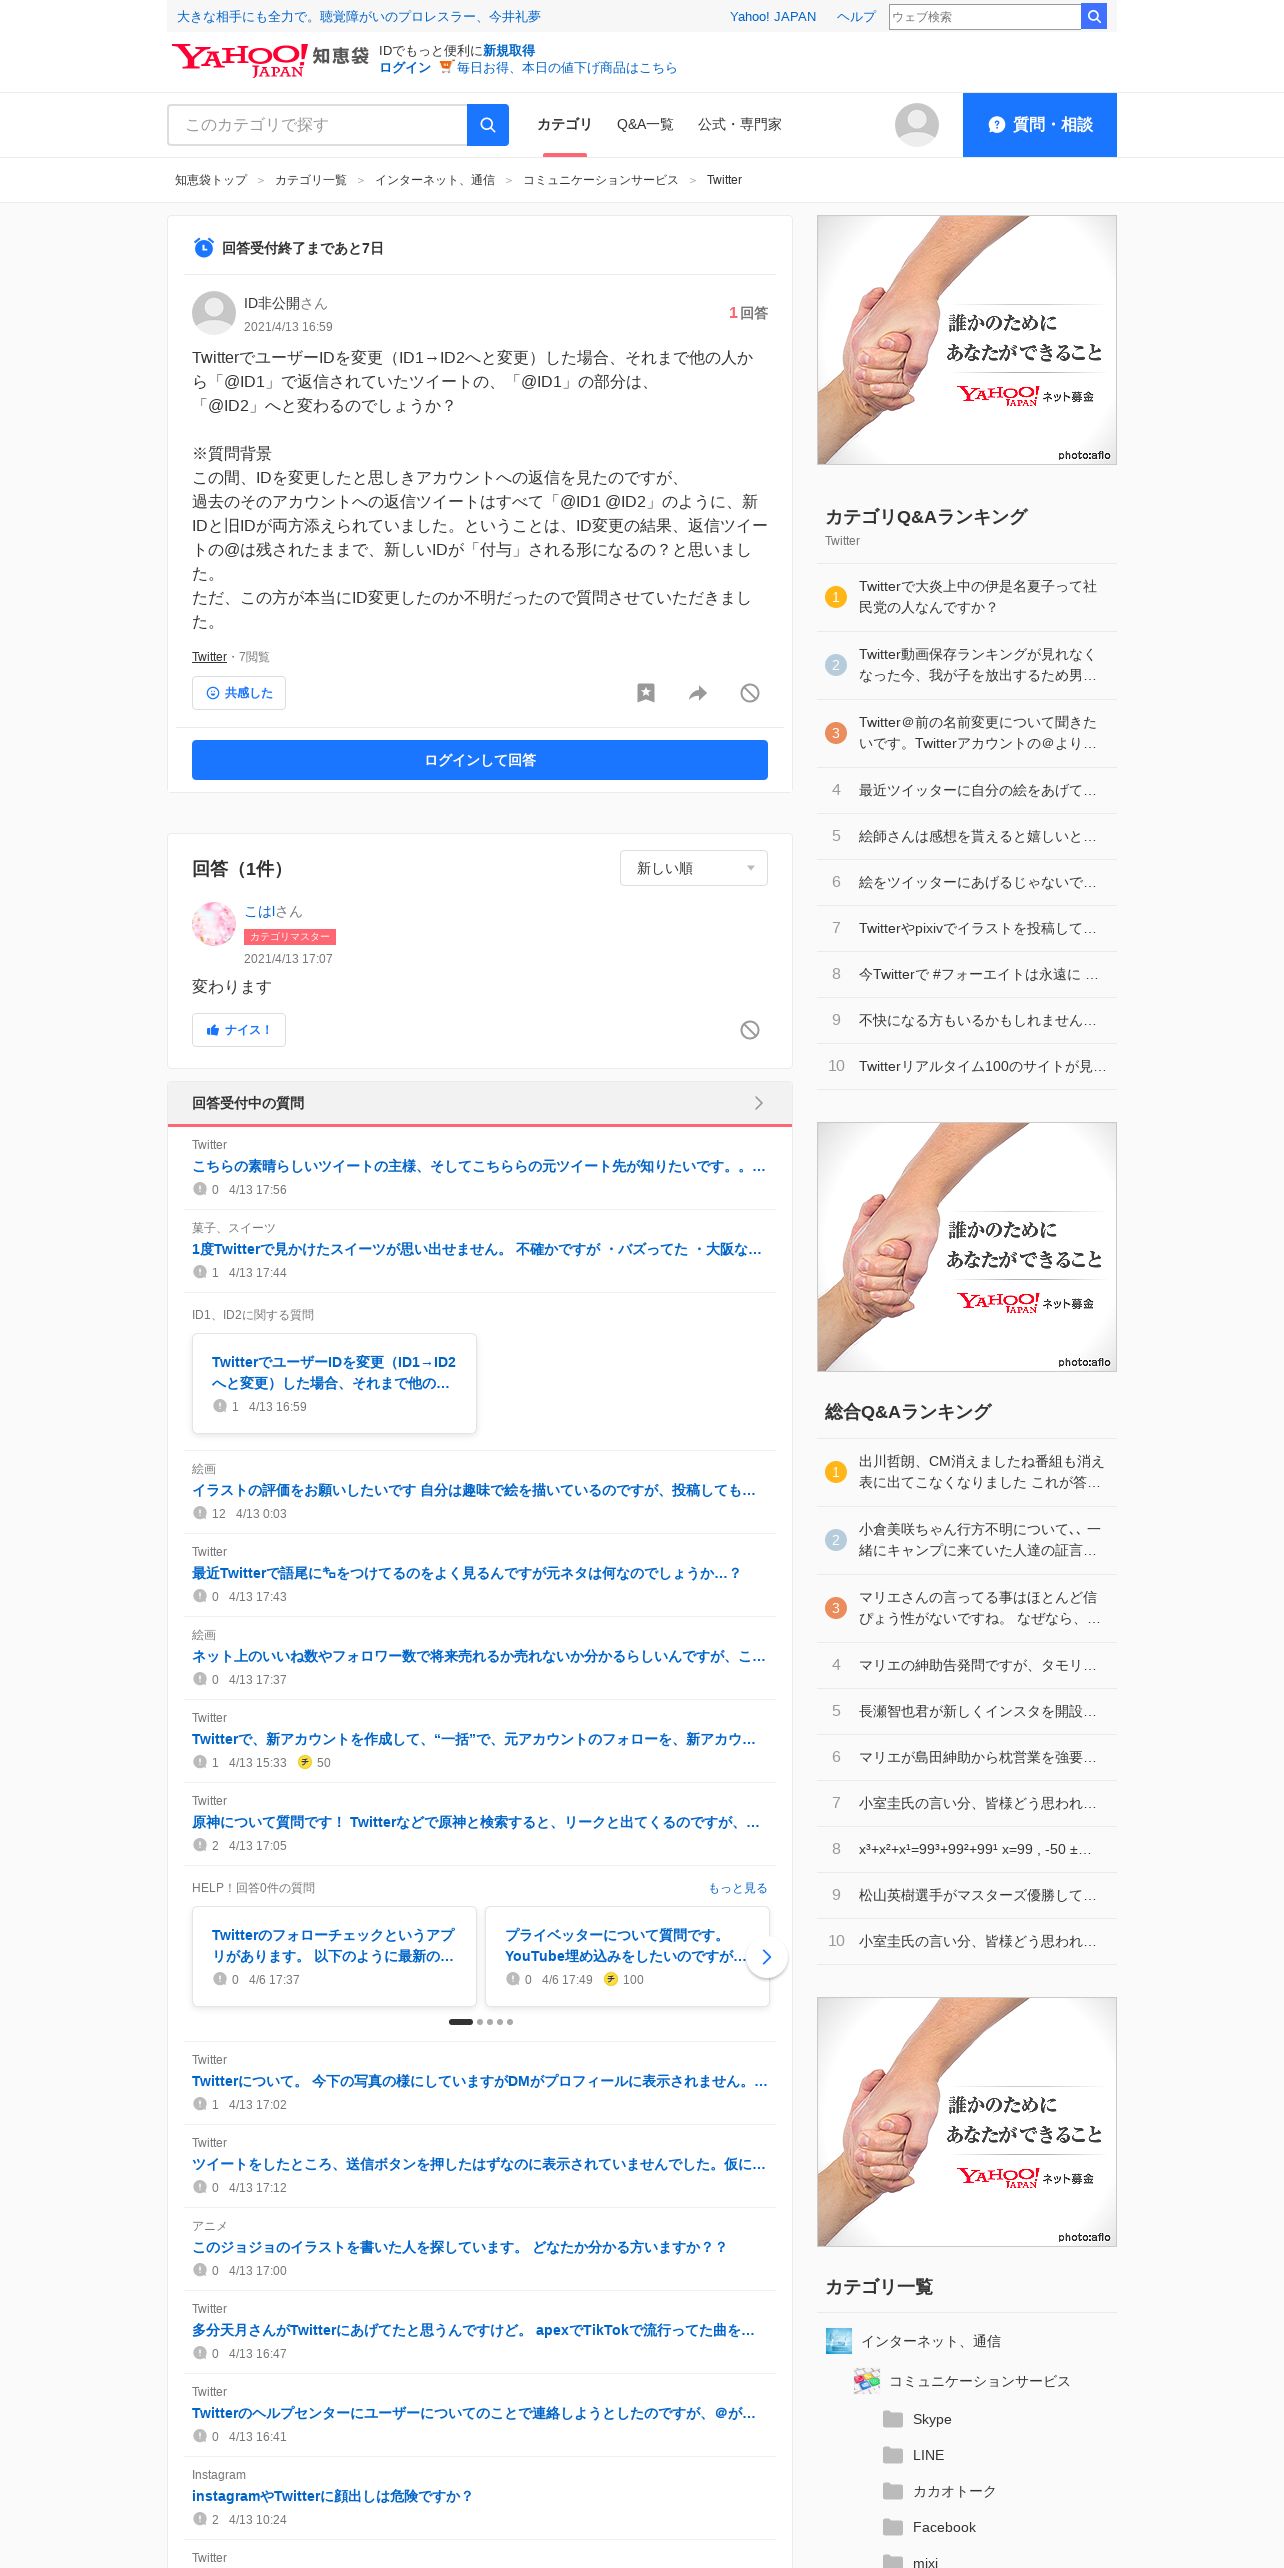Open question こちらの素晴らしいツイートの主様

[x=479, y=1167]
